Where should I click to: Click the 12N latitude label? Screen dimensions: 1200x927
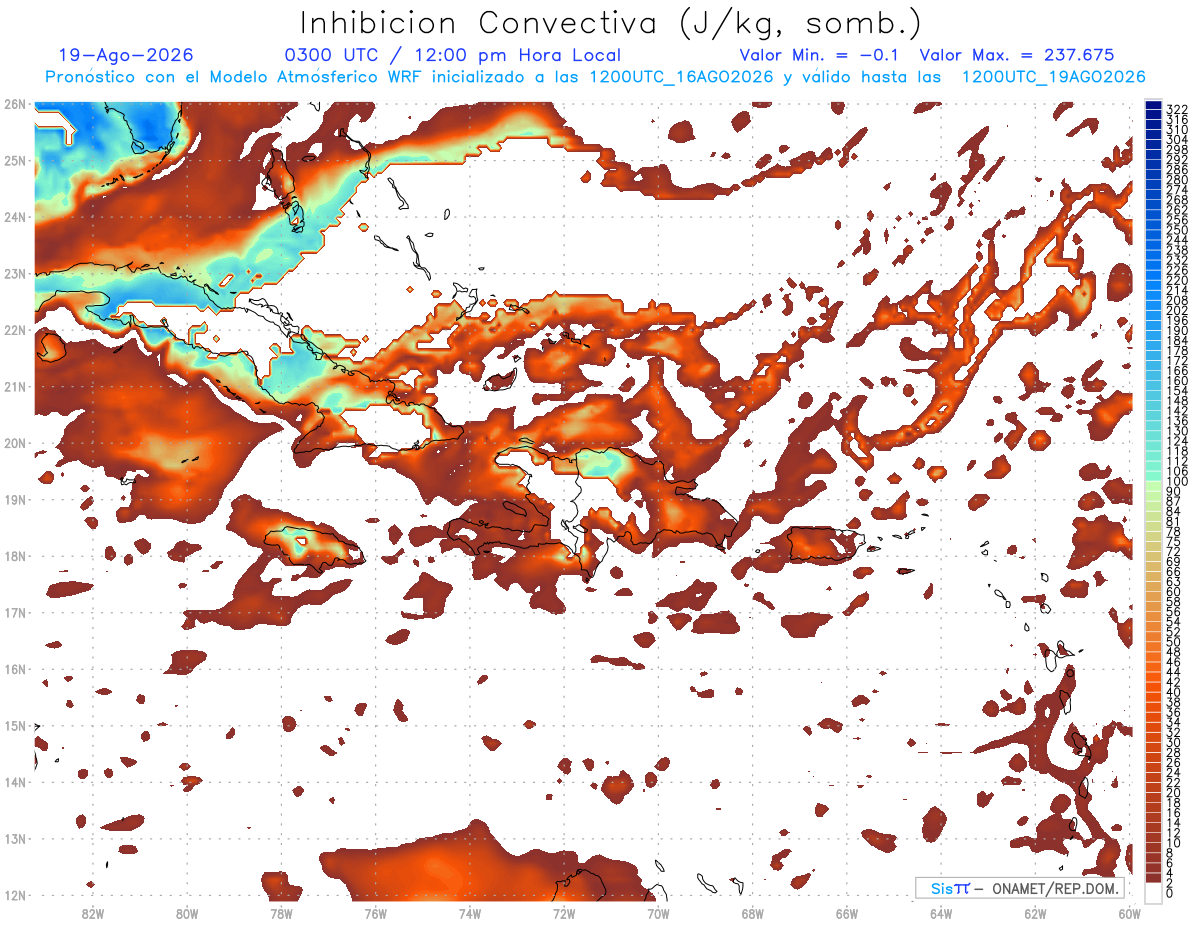(x=15, y=895)
